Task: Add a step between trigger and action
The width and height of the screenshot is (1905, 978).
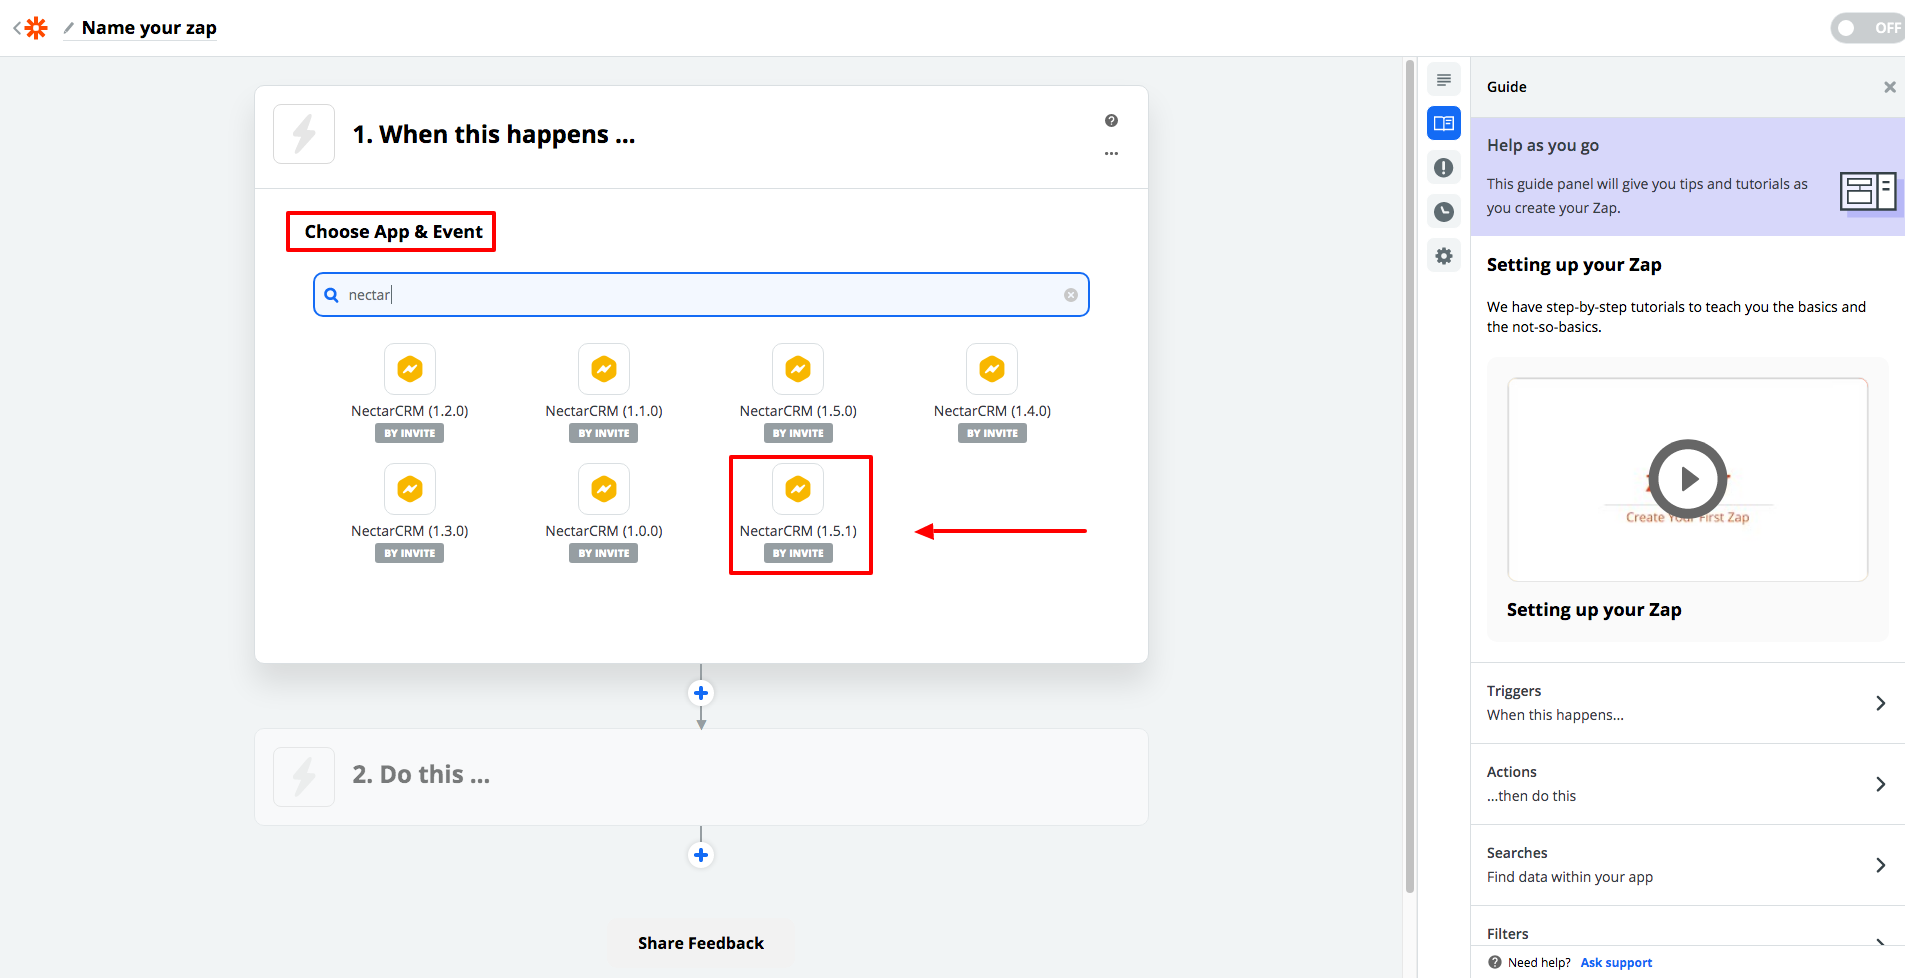Action: pos(701,693)
